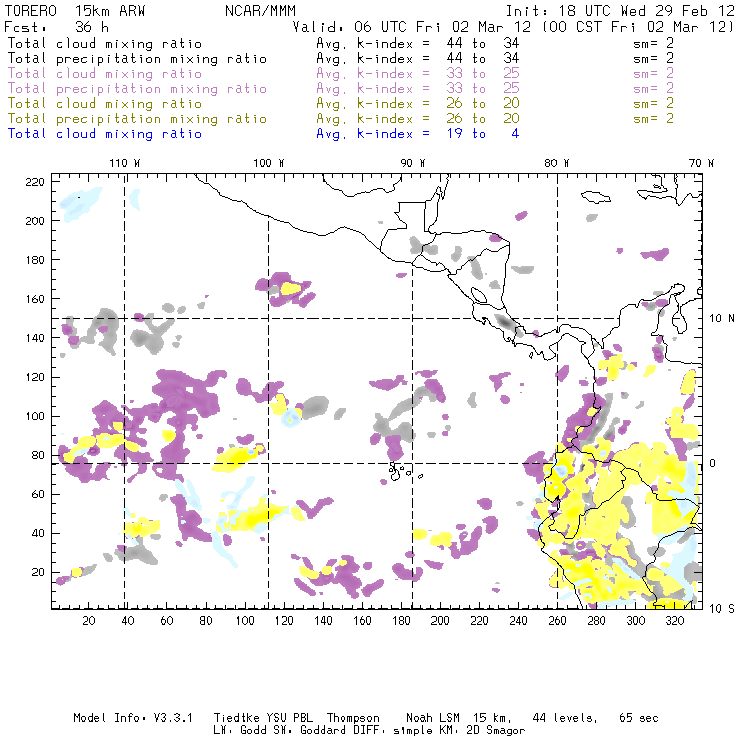Click '180' on the vertical axis
Image resolution: width=740 pixels, height=740 pixels.
[35, 260]
